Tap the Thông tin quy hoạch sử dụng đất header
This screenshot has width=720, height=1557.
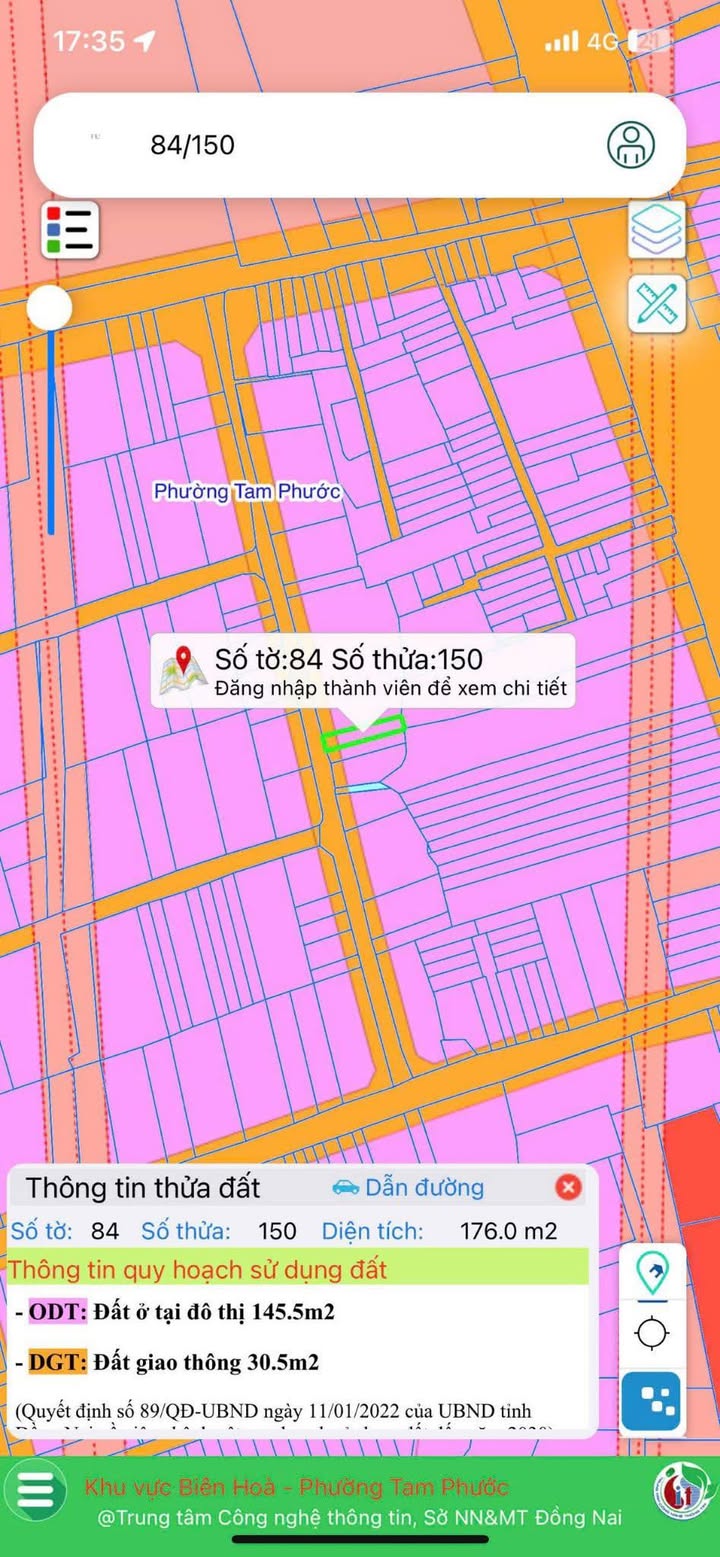tap(198, 1270)
